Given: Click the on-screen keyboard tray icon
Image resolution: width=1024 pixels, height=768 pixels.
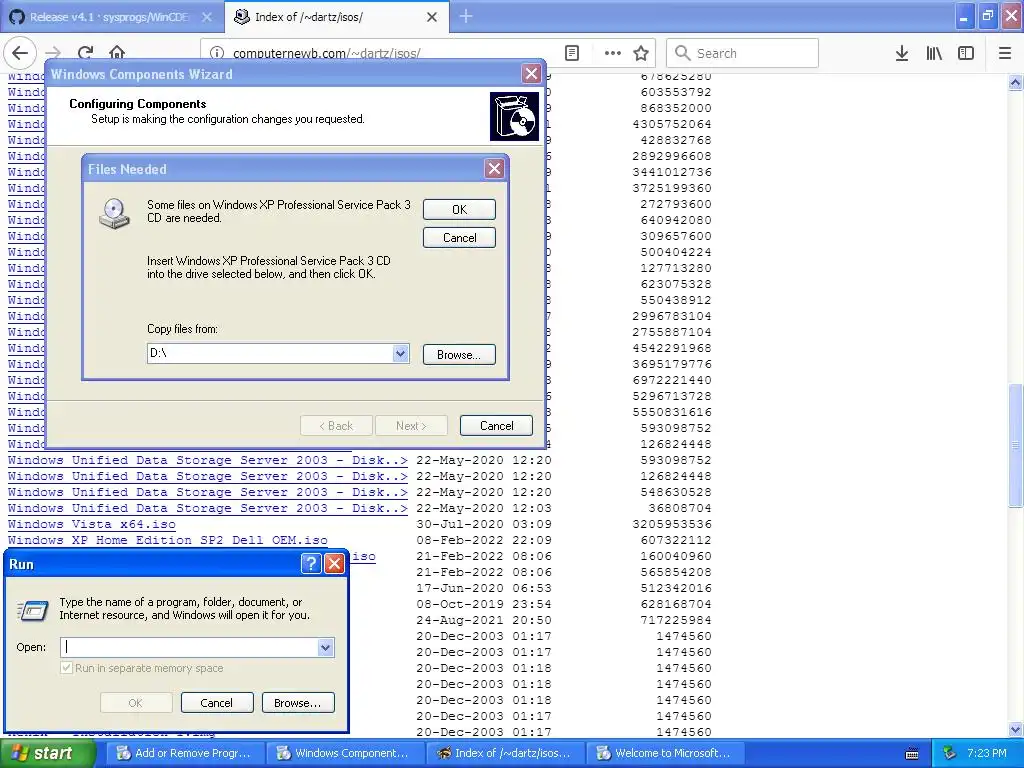Looking at the screenshot, I should tap(912, 754).
